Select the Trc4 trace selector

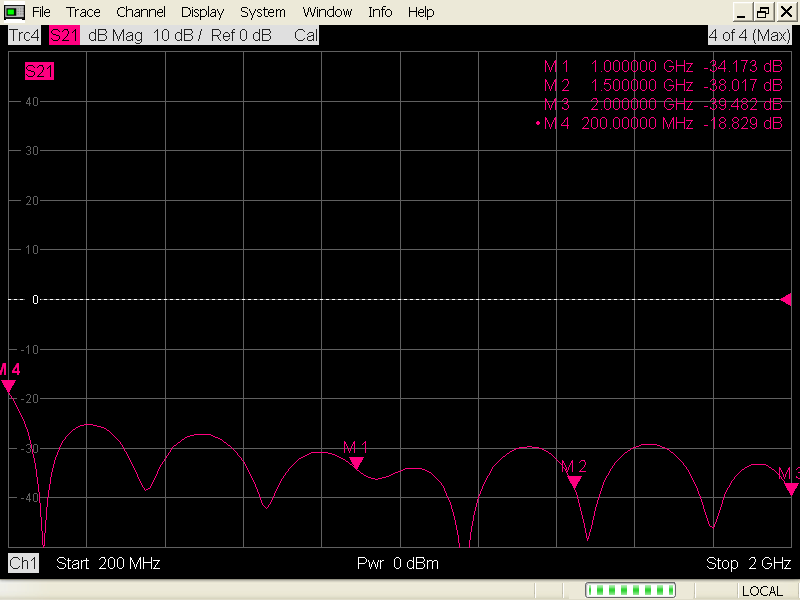click(23, 35)
